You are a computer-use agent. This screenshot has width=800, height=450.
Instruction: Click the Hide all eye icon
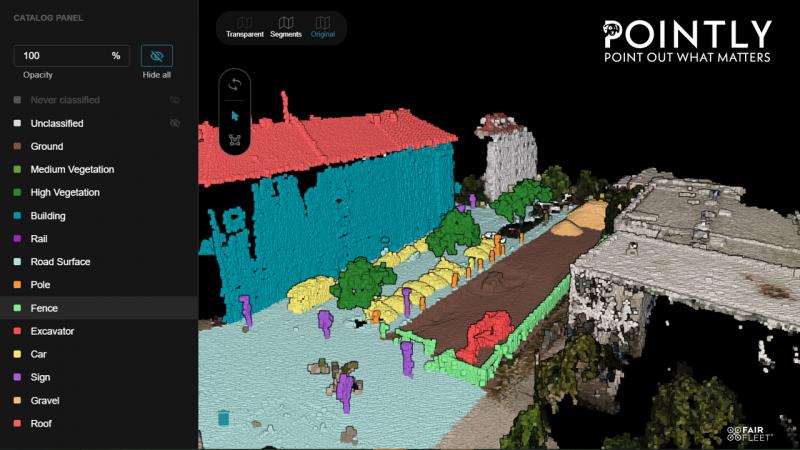[x=156, y=56]
